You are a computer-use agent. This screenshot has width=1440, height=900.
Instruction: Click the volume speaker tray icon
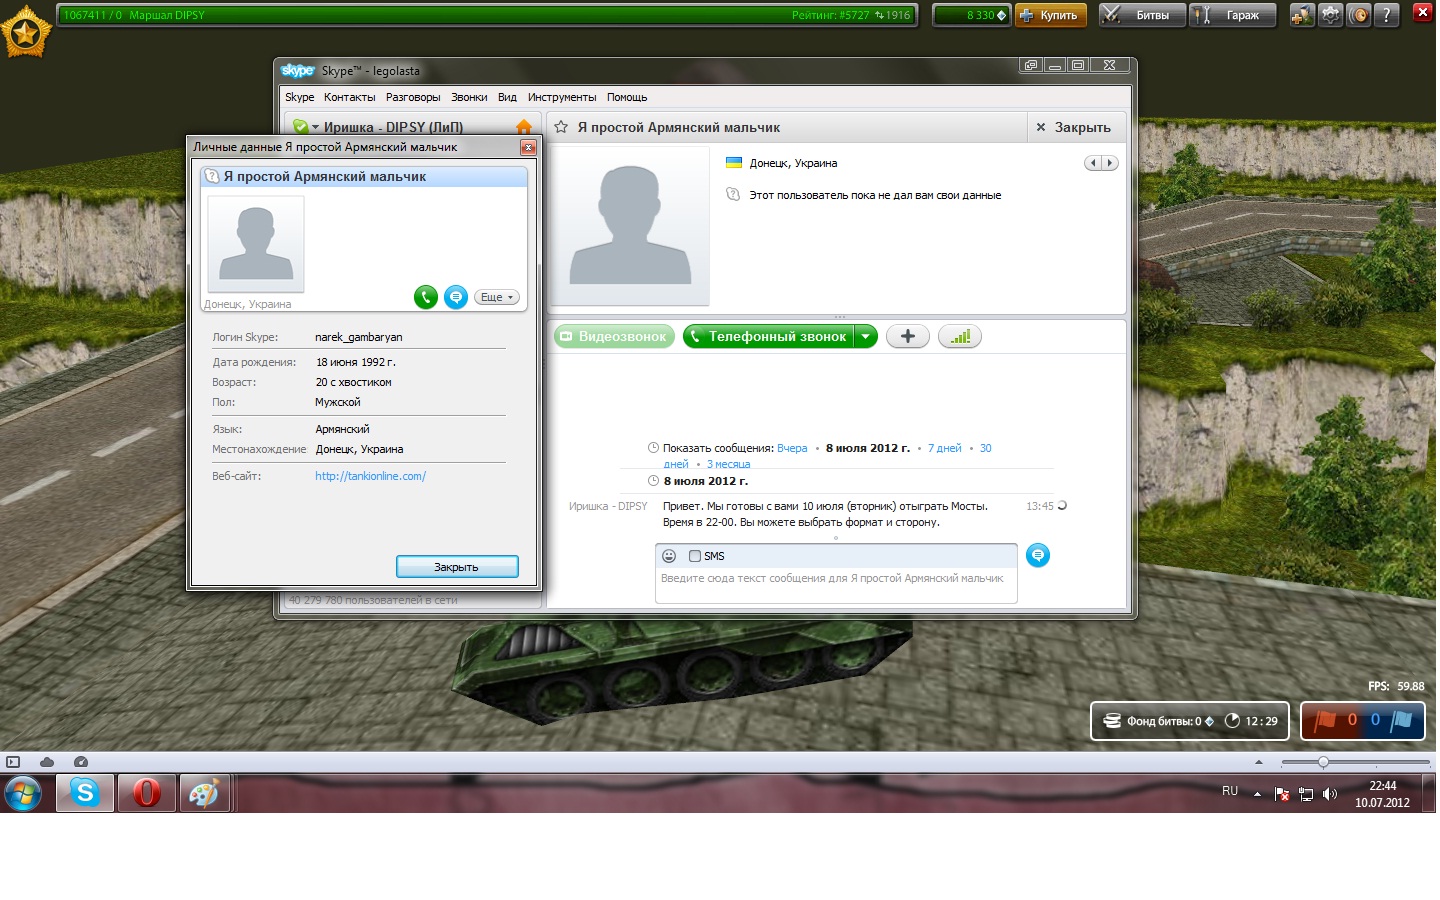(x=1330, y=794)
